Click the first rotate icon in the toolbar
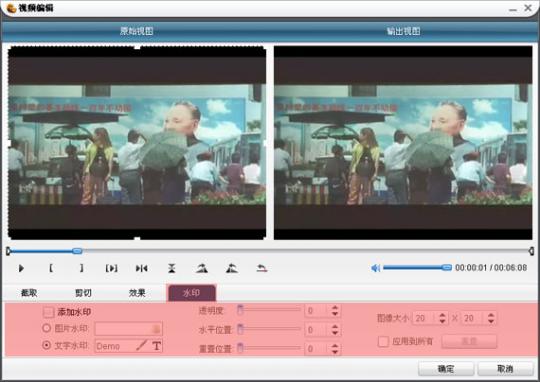 click(x=202, y=268)
